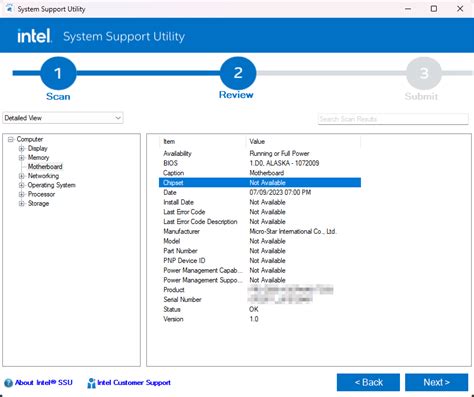
Task: Collapse the Computer tree node
Action: click(x=11, y=139)
